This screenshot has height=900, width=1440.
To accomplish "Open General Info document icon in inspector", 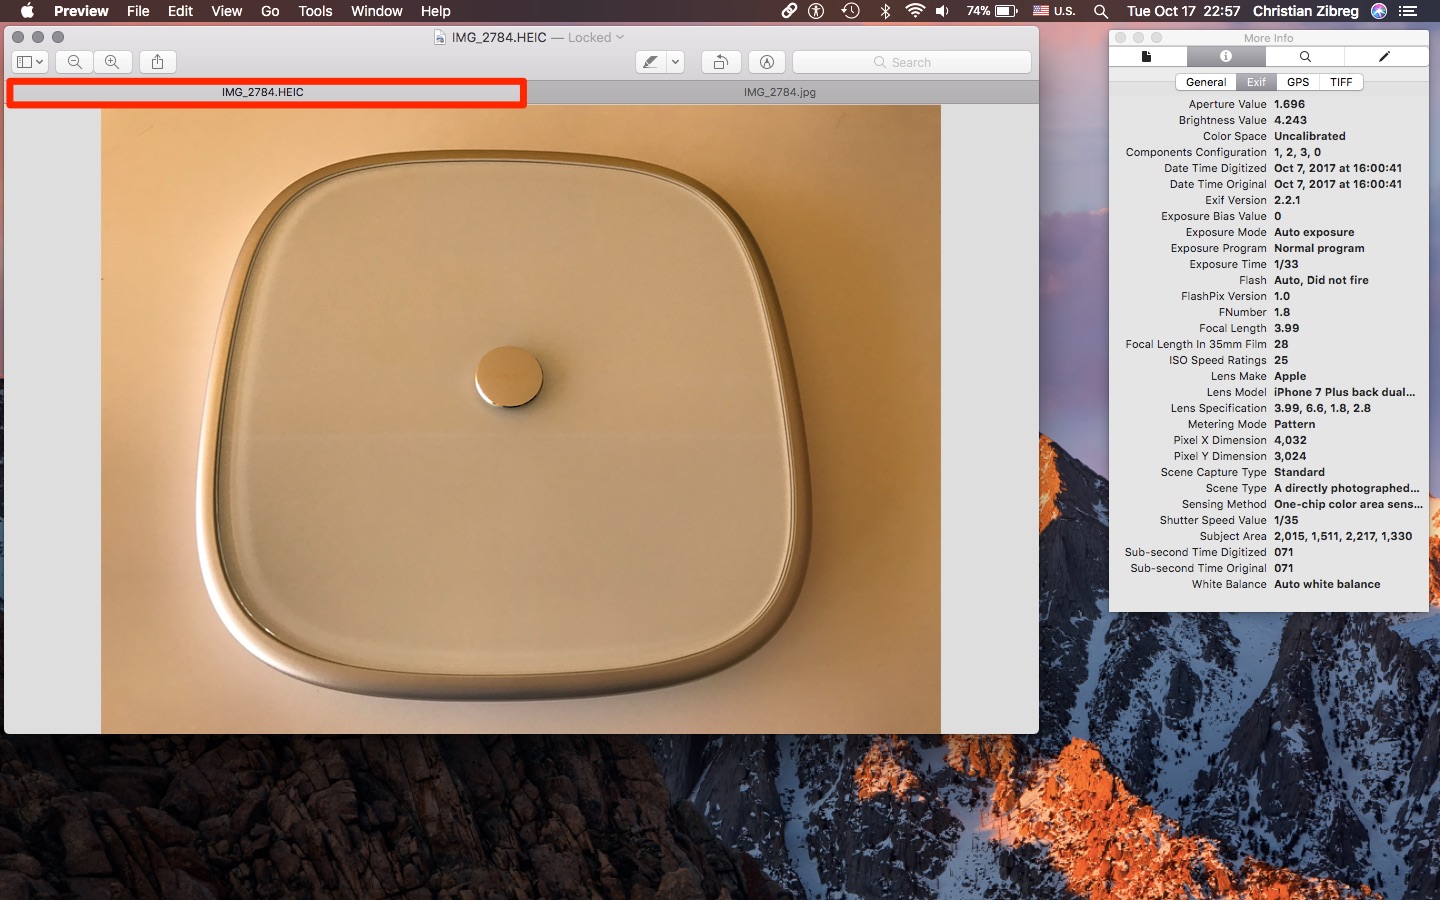I will coord(1147,57).
